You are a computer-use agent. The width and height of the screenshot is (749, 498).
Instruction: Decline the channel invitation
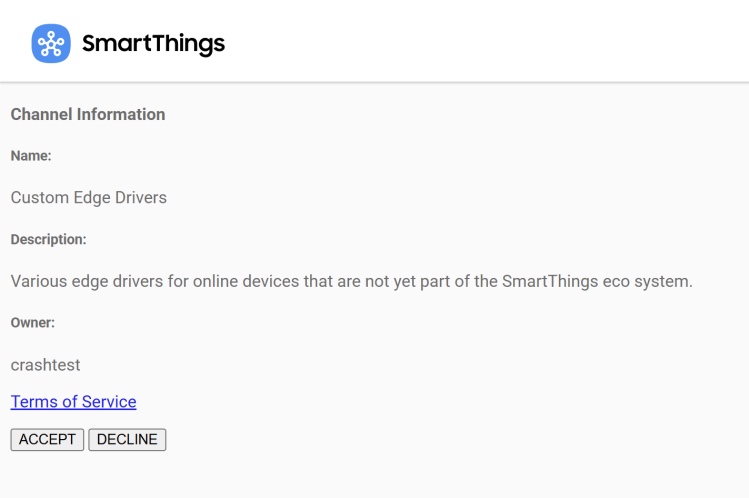pyautogui.click(x=127, y=440)
